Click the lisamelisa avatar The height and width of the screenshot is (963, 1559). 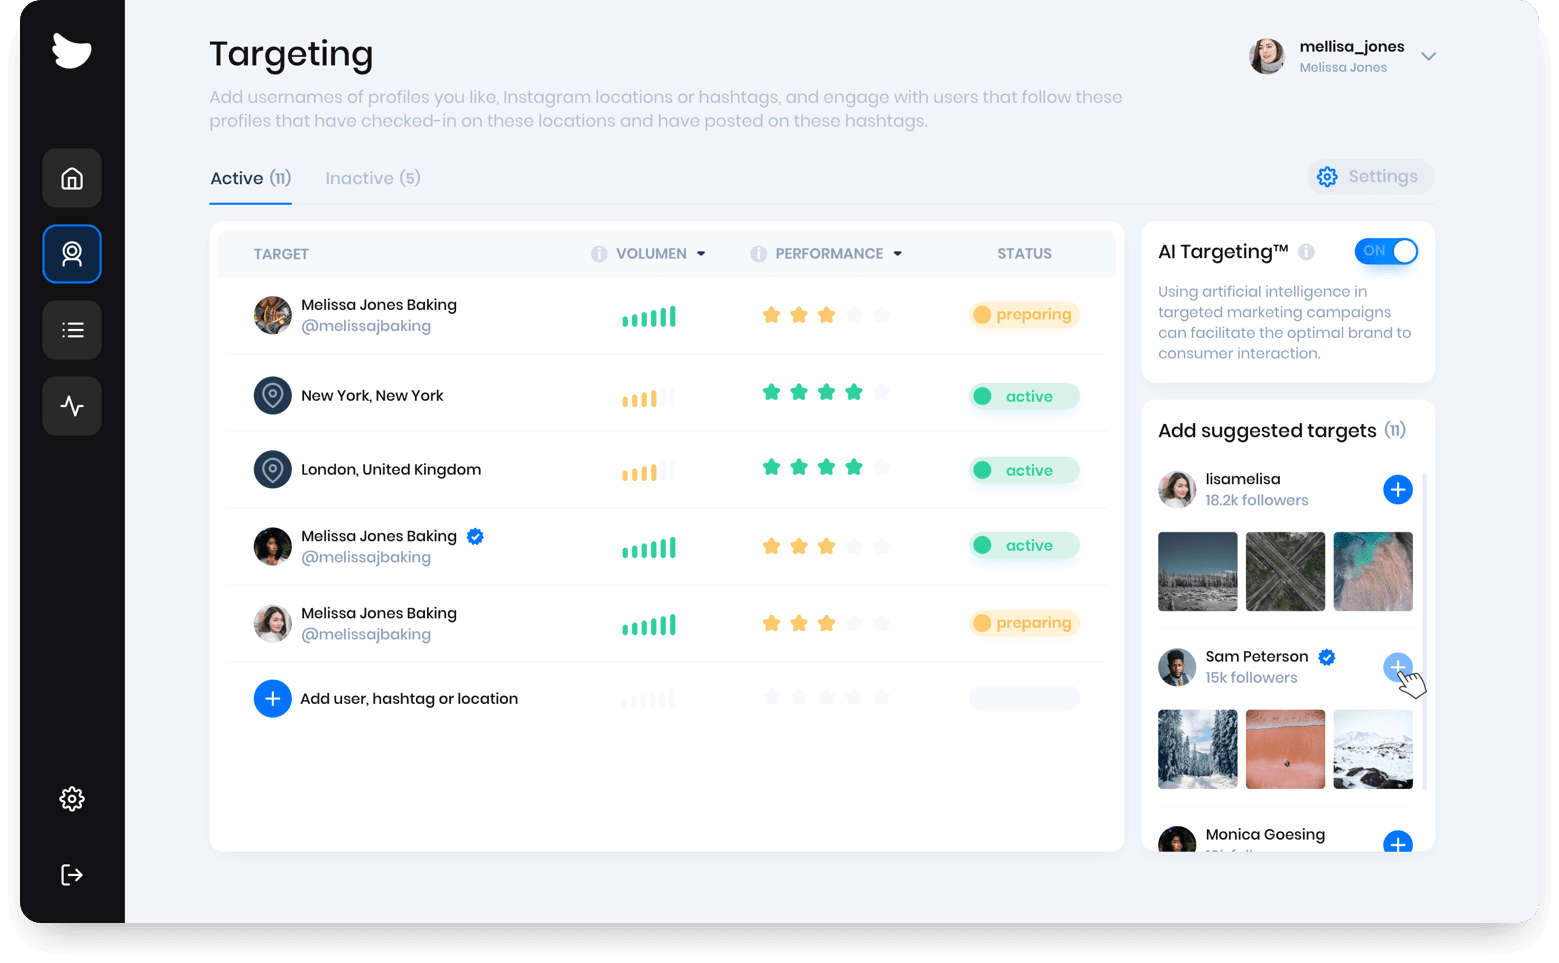(1177, 489)
